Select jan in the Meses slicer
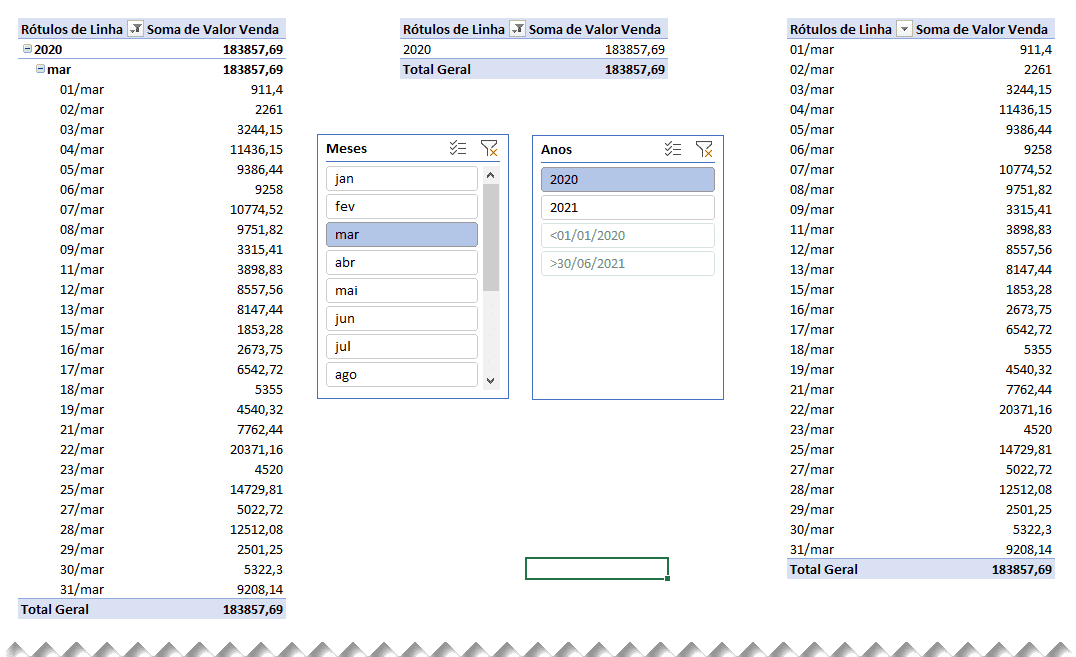Screen dimensions: 1076x657 pos(401,179)
